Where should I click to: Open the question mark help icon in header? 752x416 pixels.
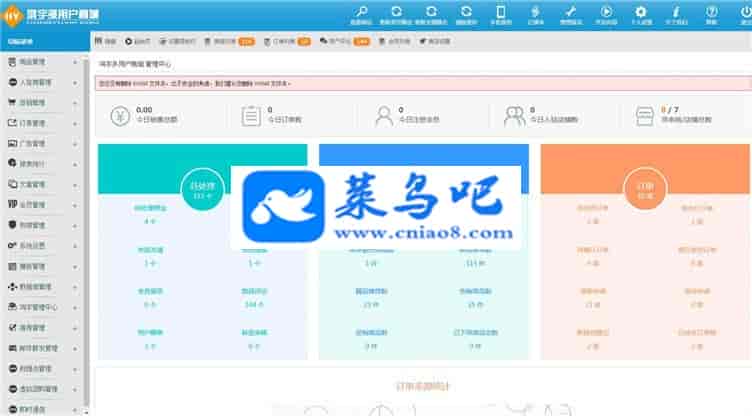pyautogui.click(x=712, y=12)
